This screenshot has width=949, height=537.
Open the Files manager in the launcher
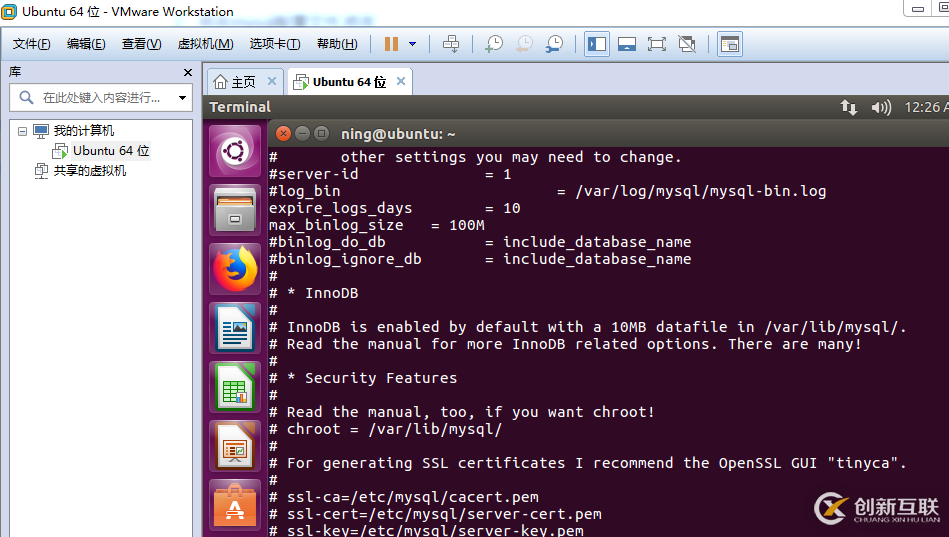coord(235,210)
